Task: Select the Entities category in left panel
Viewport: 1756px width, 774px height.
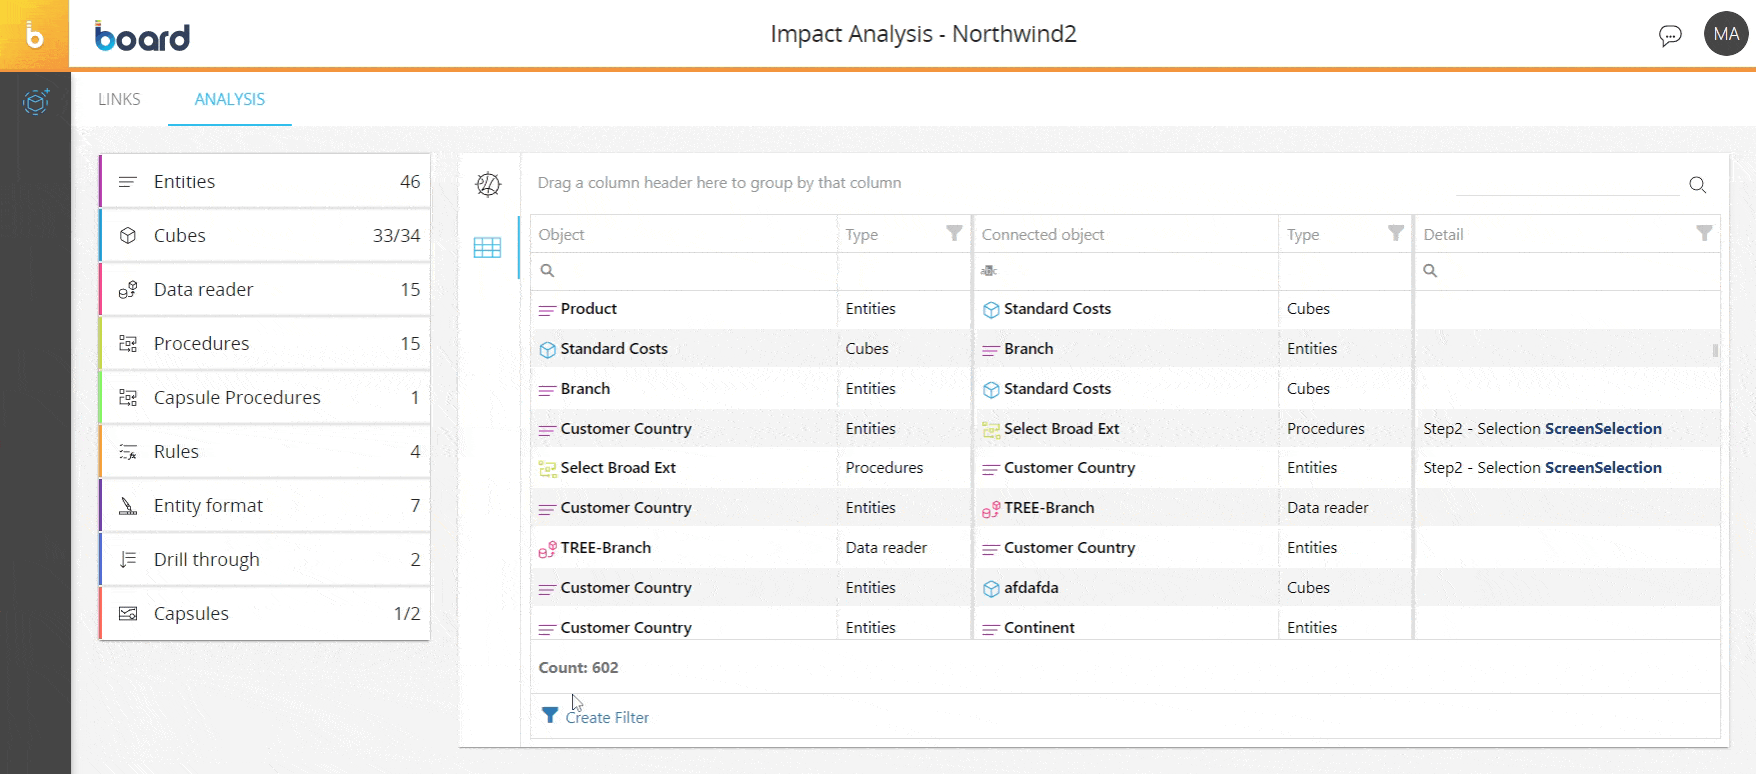Action: (x=265, y=182)
